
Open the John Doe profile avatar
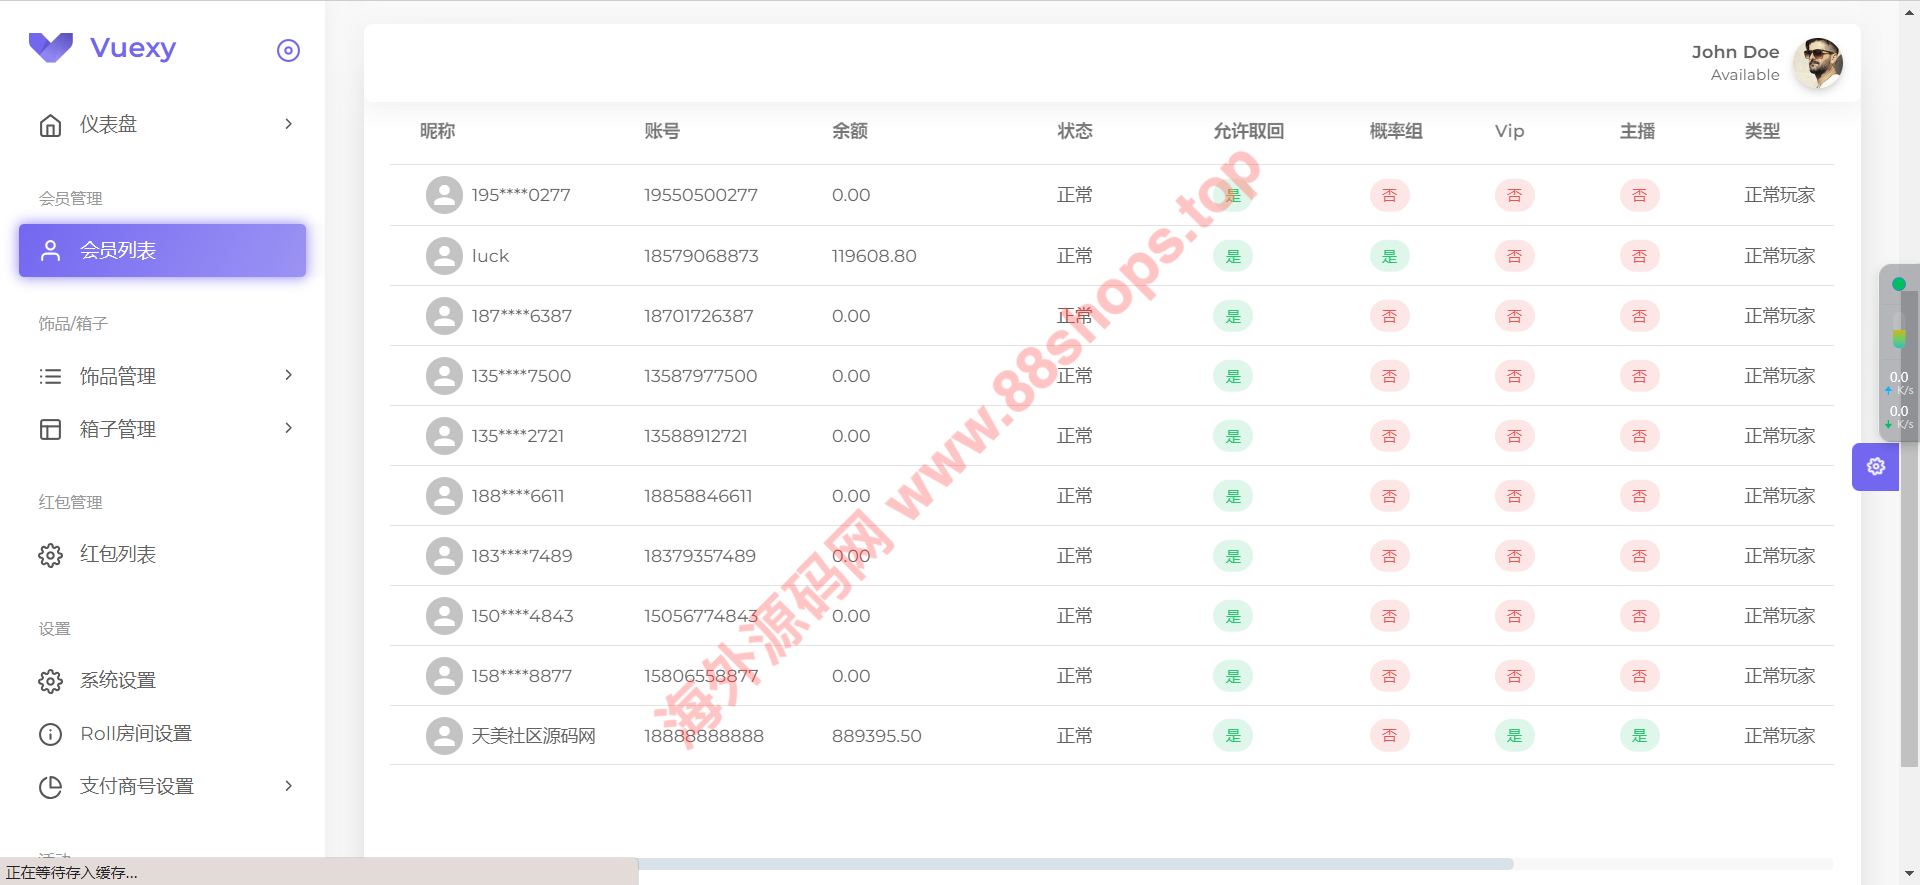[x=1817, y=63]
